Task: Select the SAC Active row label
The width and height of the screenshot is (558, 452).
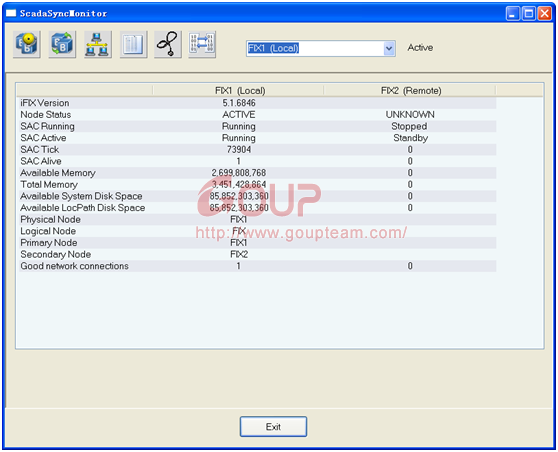Action: [43, 138]
